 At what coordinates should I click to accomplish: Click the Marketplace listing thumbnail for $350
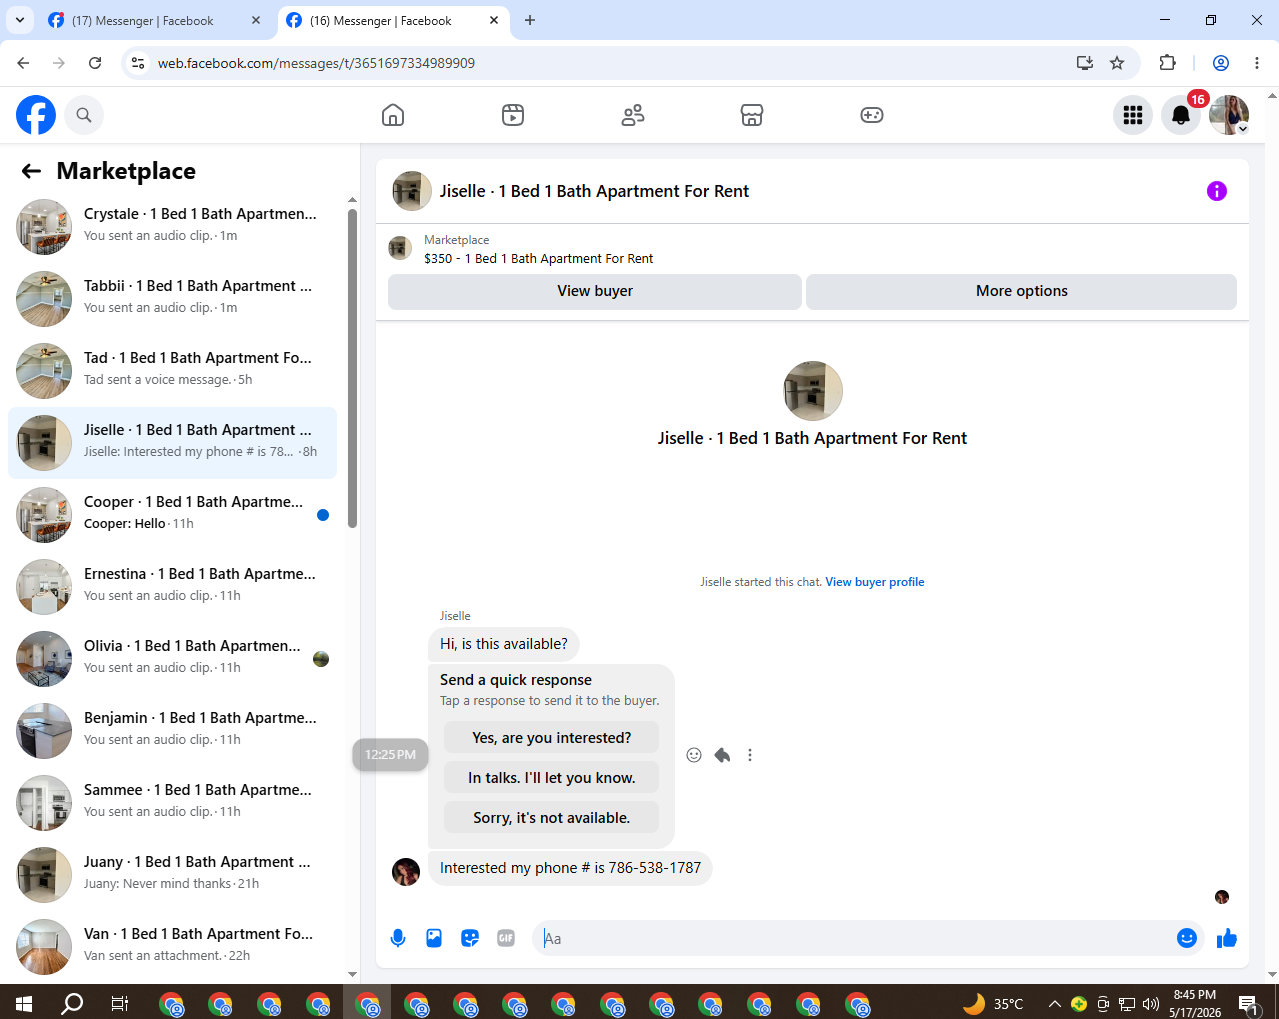tap(400, 248)
